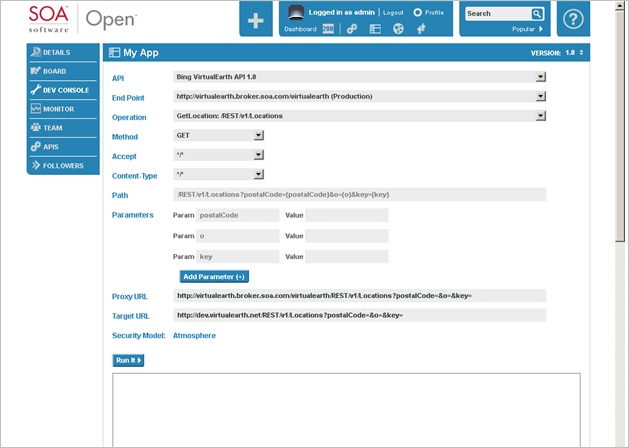Open the Method dropdown showing GET
Viewport: 629px width, 448px height.
tap(258, 136)
